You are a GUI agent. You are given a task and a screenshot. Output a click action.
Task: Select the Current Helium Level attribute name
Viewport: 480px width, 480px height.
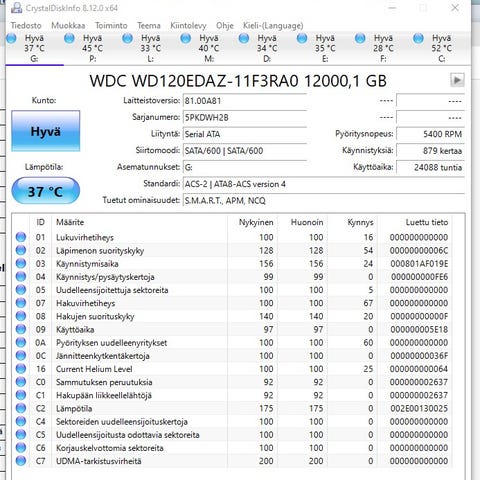(x=94, y=369)
